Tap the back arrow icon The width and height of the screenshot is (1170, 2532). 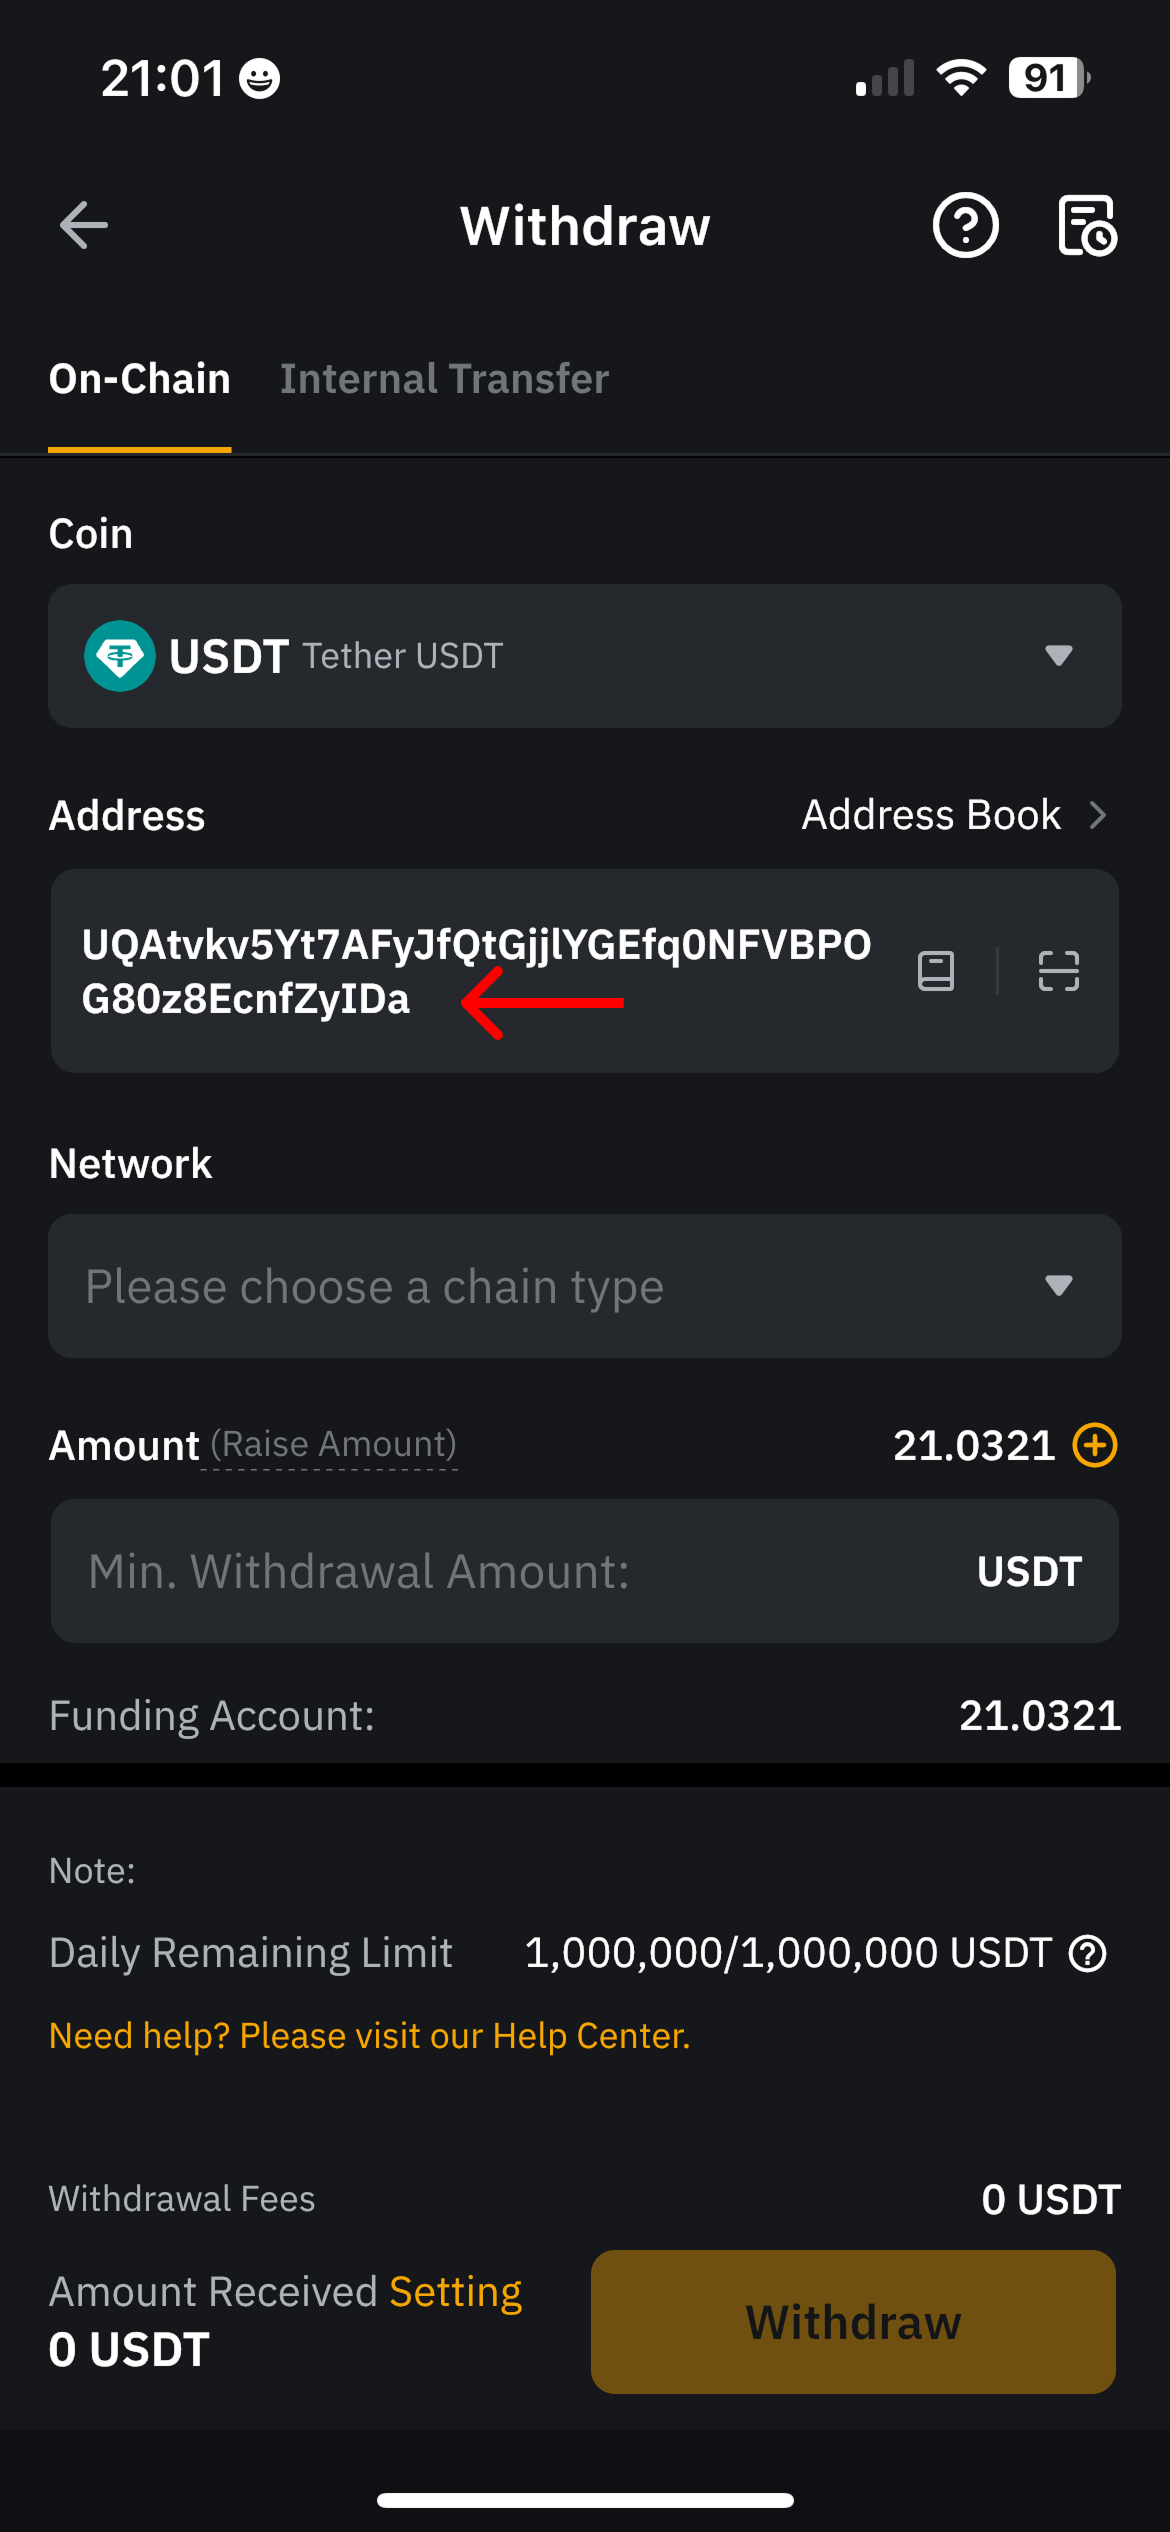tap(84, 225)
